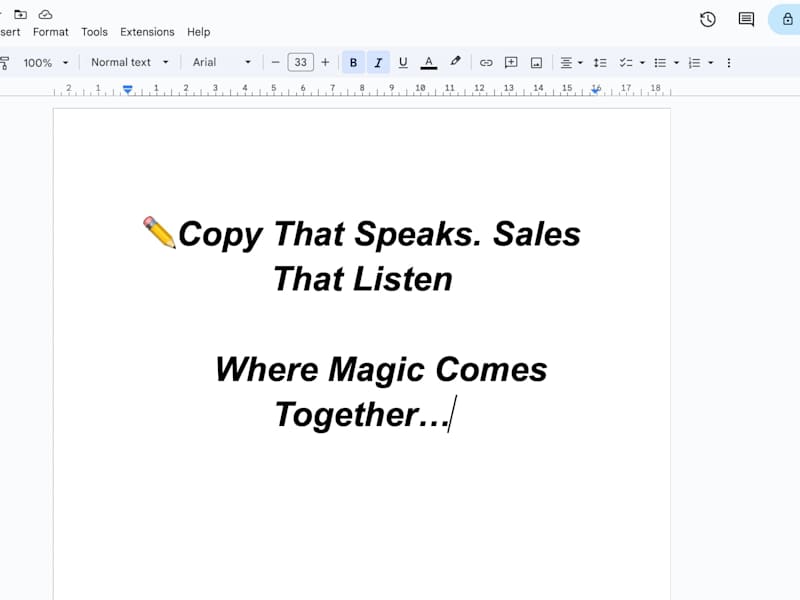Open the Format menu

(x=51, y=32)
